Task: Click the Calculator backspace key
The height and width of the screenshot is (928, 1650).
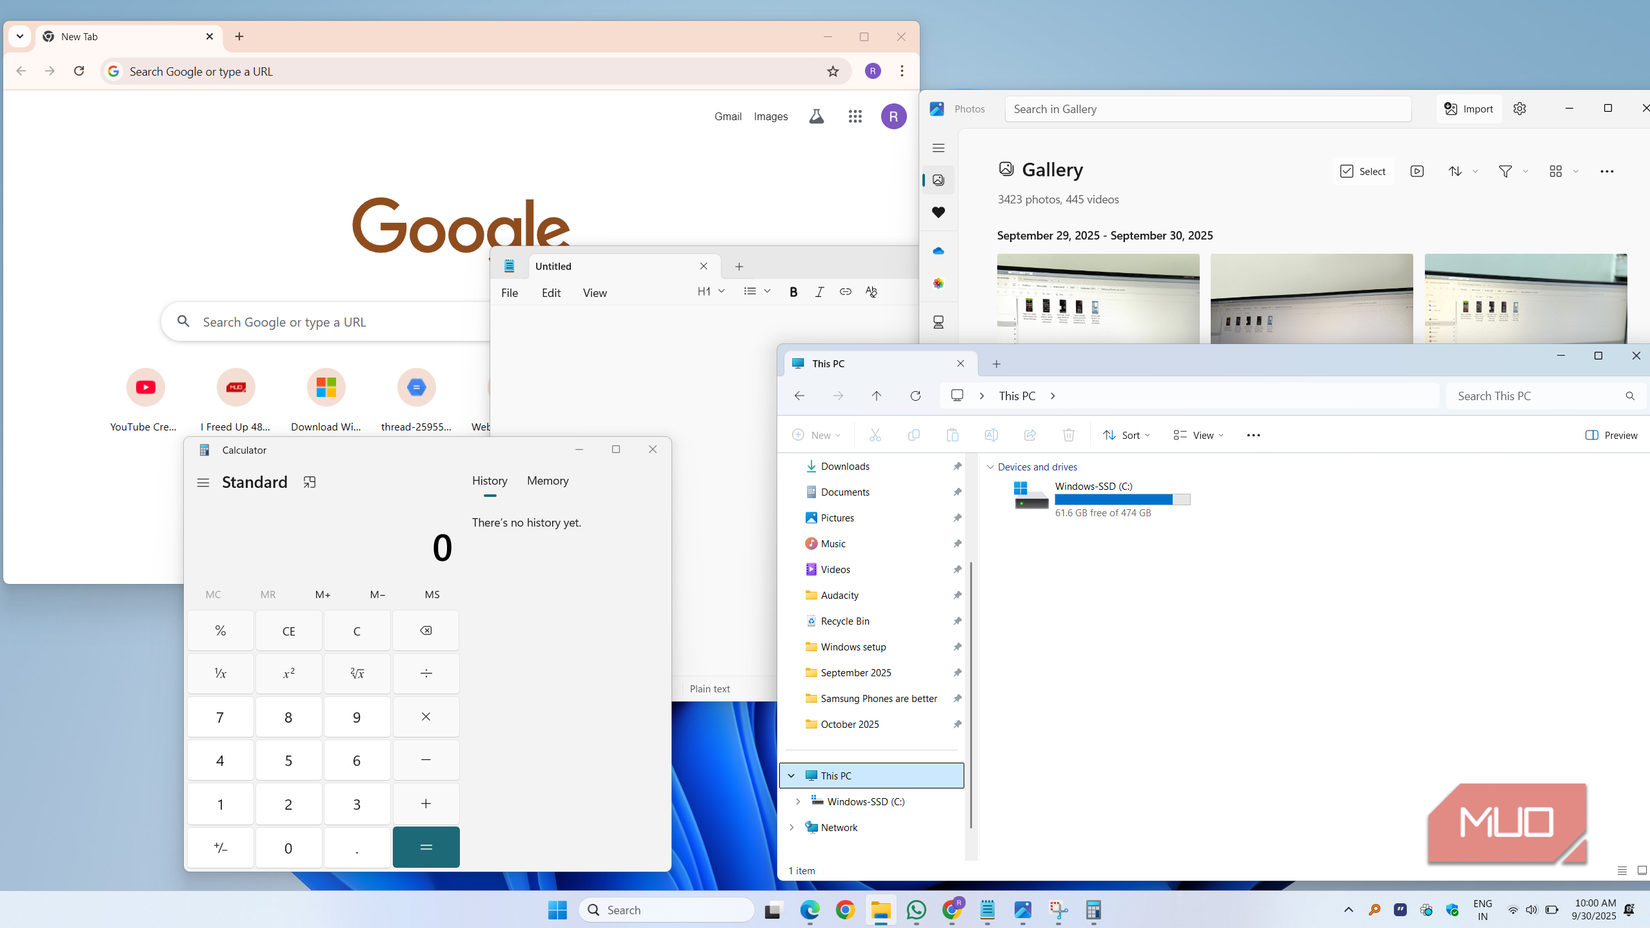Action: (x=426, y=631)
